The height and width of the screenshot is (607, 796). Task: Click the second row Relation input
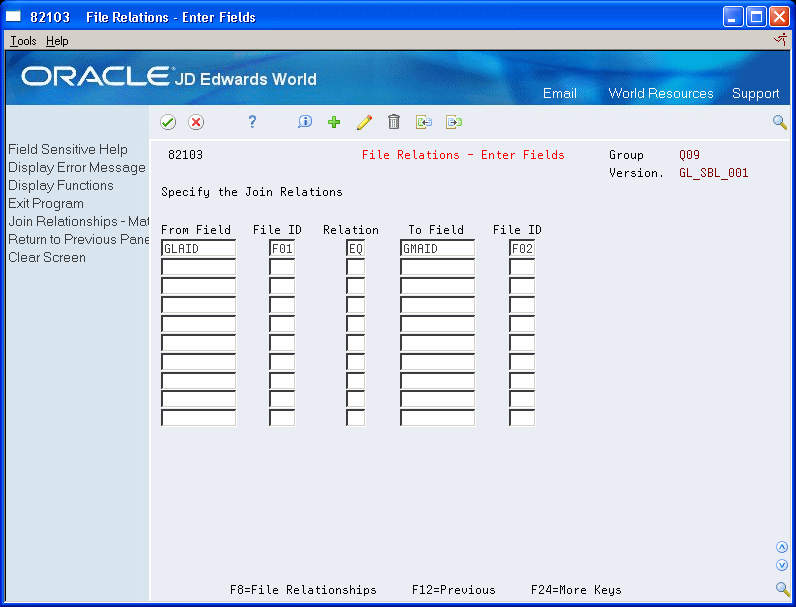point(355,267)
